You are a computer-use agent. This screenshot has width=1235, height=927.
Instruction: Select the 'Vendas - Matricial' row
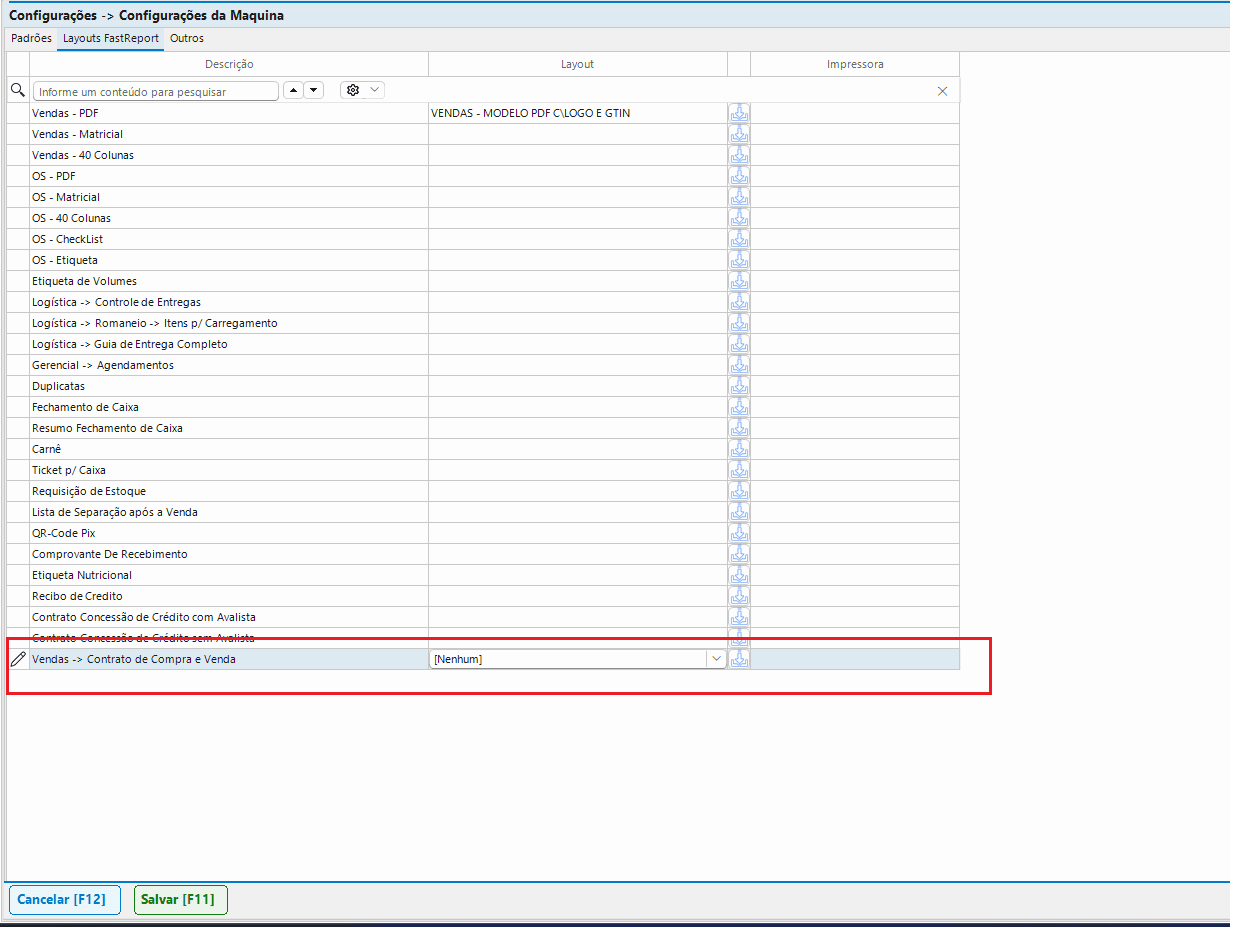pyautogui.click(x=483, y=134)
